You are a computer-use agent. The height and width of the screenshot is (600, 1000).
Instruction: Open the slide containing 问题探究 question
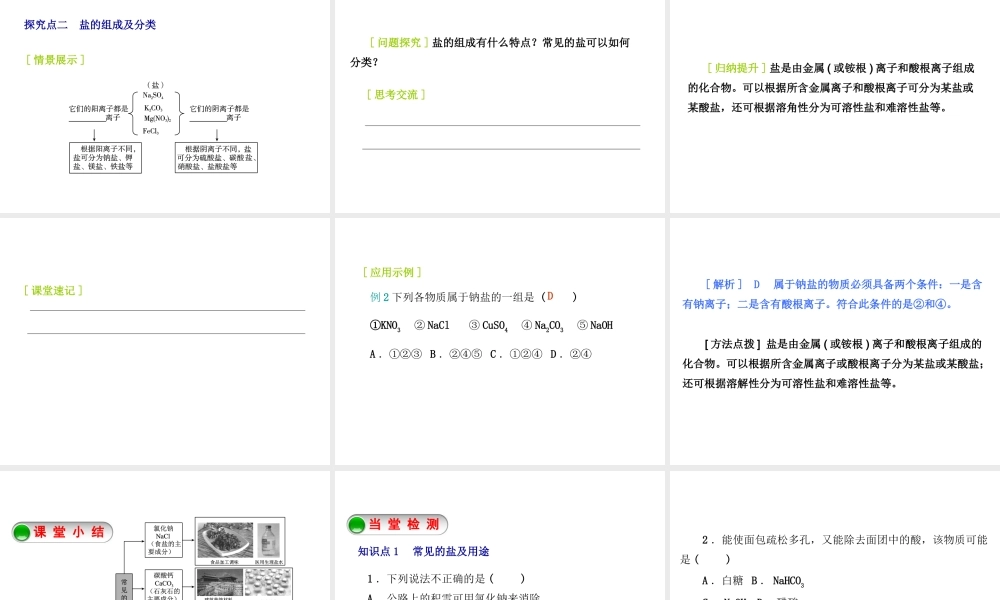(x=499, y=106)
